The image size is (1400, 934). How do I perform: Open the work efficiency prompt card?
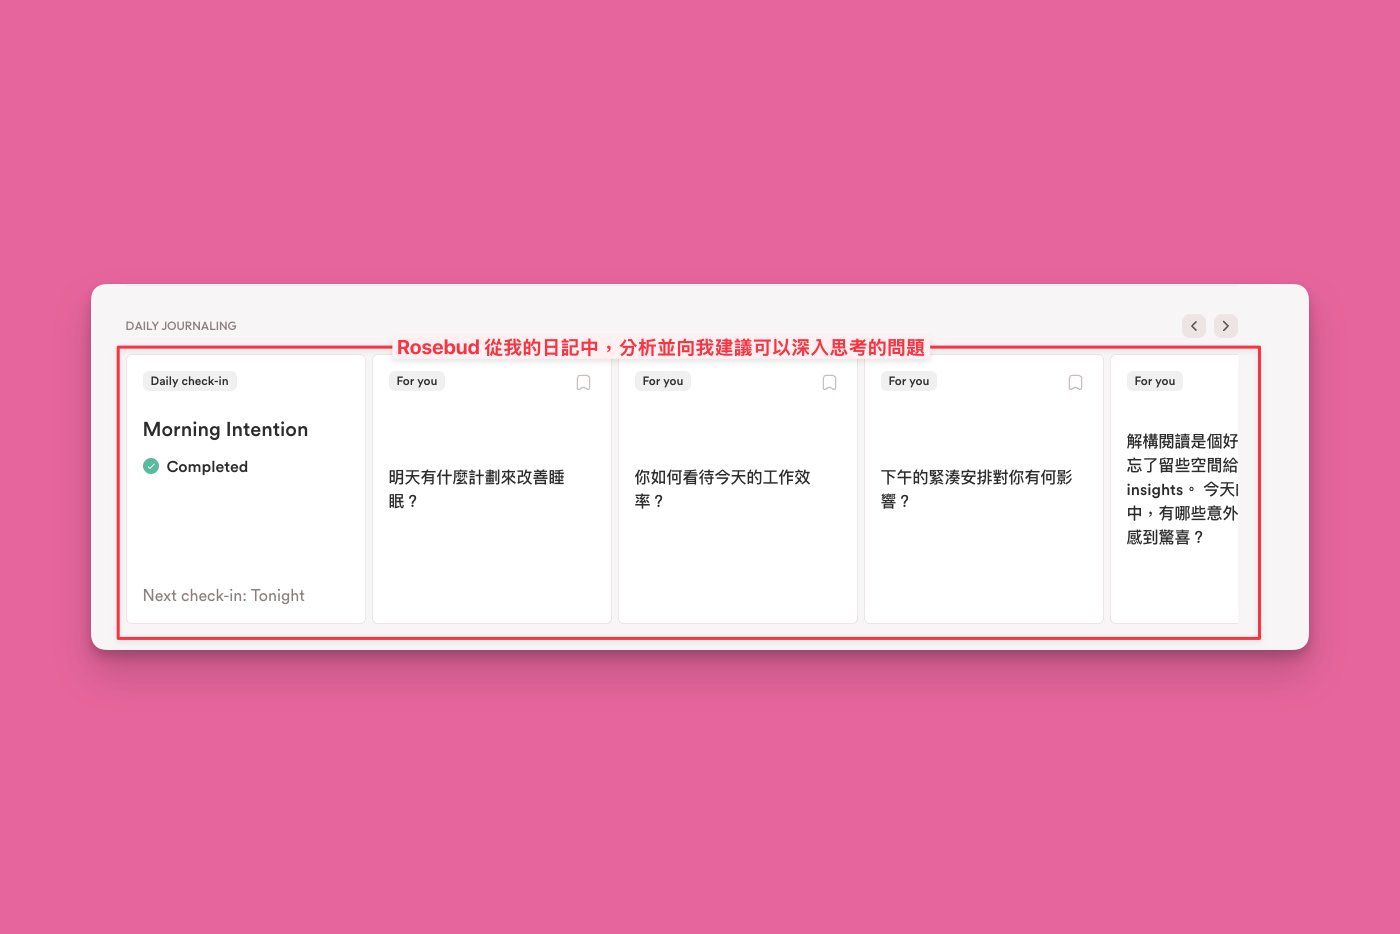[x=737, y=490]
